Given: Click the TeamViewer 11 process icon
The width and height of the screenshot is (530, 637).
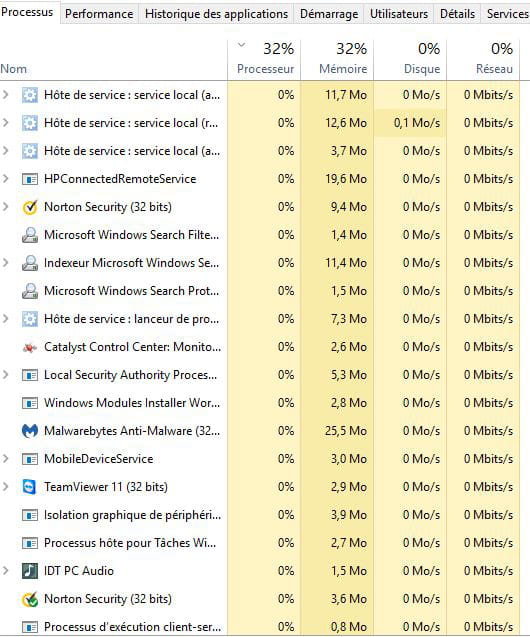Looking at the screenshot, I should pyautogui.click(x=30, y=487).
